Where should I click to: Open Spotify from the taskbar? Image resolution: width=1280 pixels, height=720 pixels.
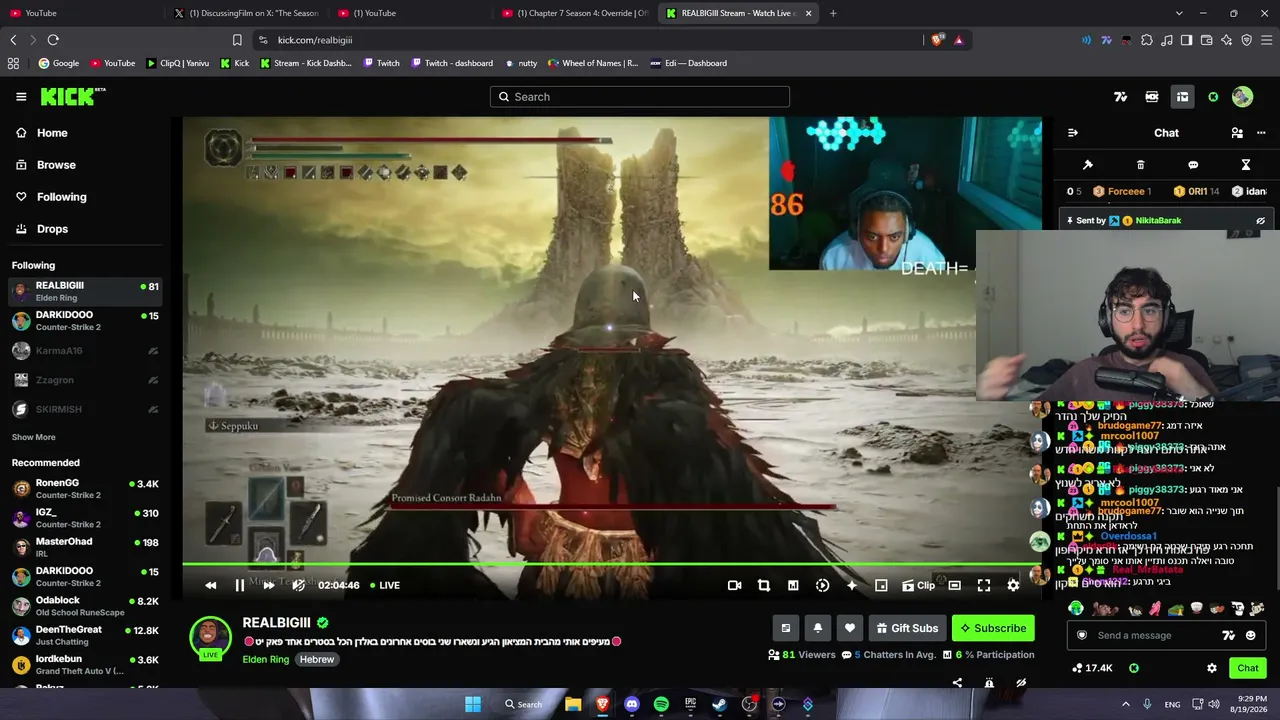tap(661, 705)
